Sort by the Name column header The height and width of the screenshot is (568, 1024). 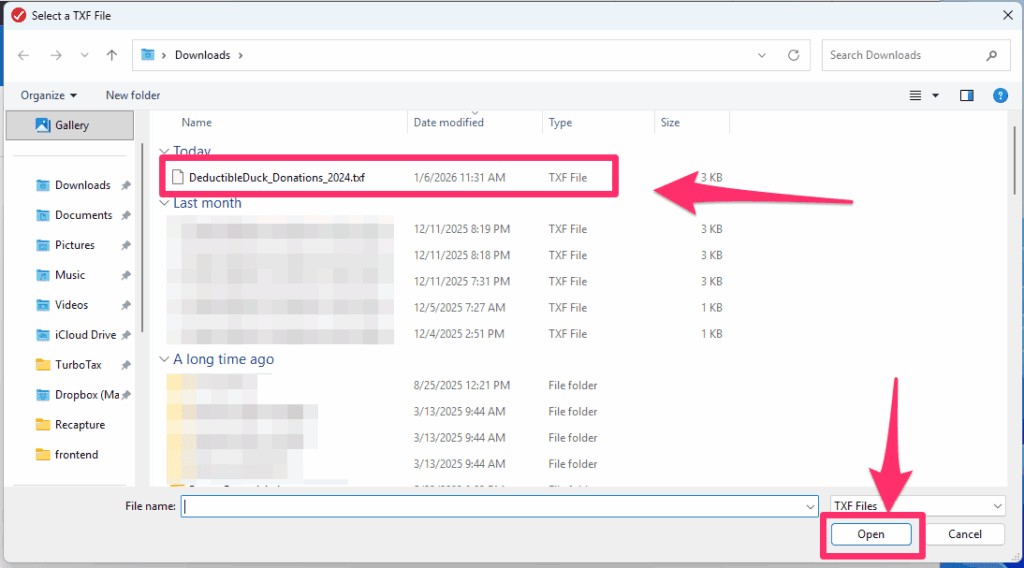[197, 122]
